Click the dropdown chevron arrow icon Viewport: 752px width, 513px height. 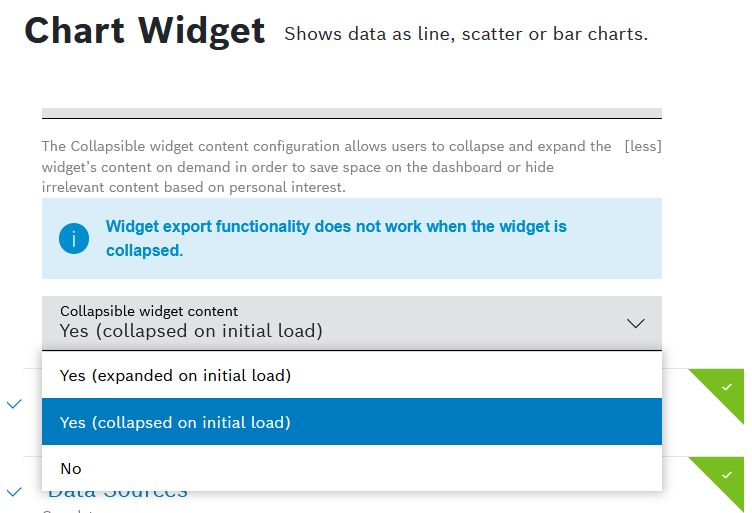coord(635,323)
